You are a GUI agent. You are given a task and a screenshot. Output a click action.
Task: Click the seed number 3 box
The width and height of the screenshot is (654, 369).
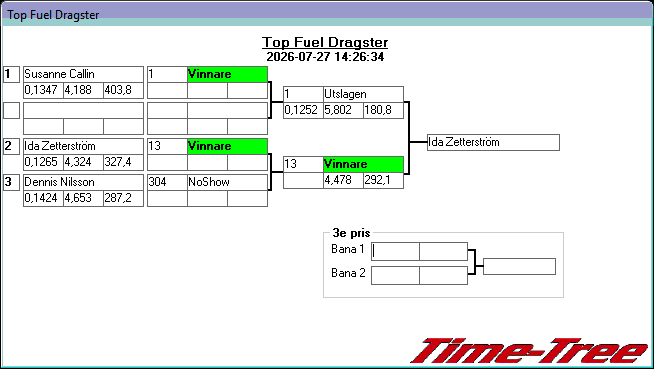tap(11, 182)
